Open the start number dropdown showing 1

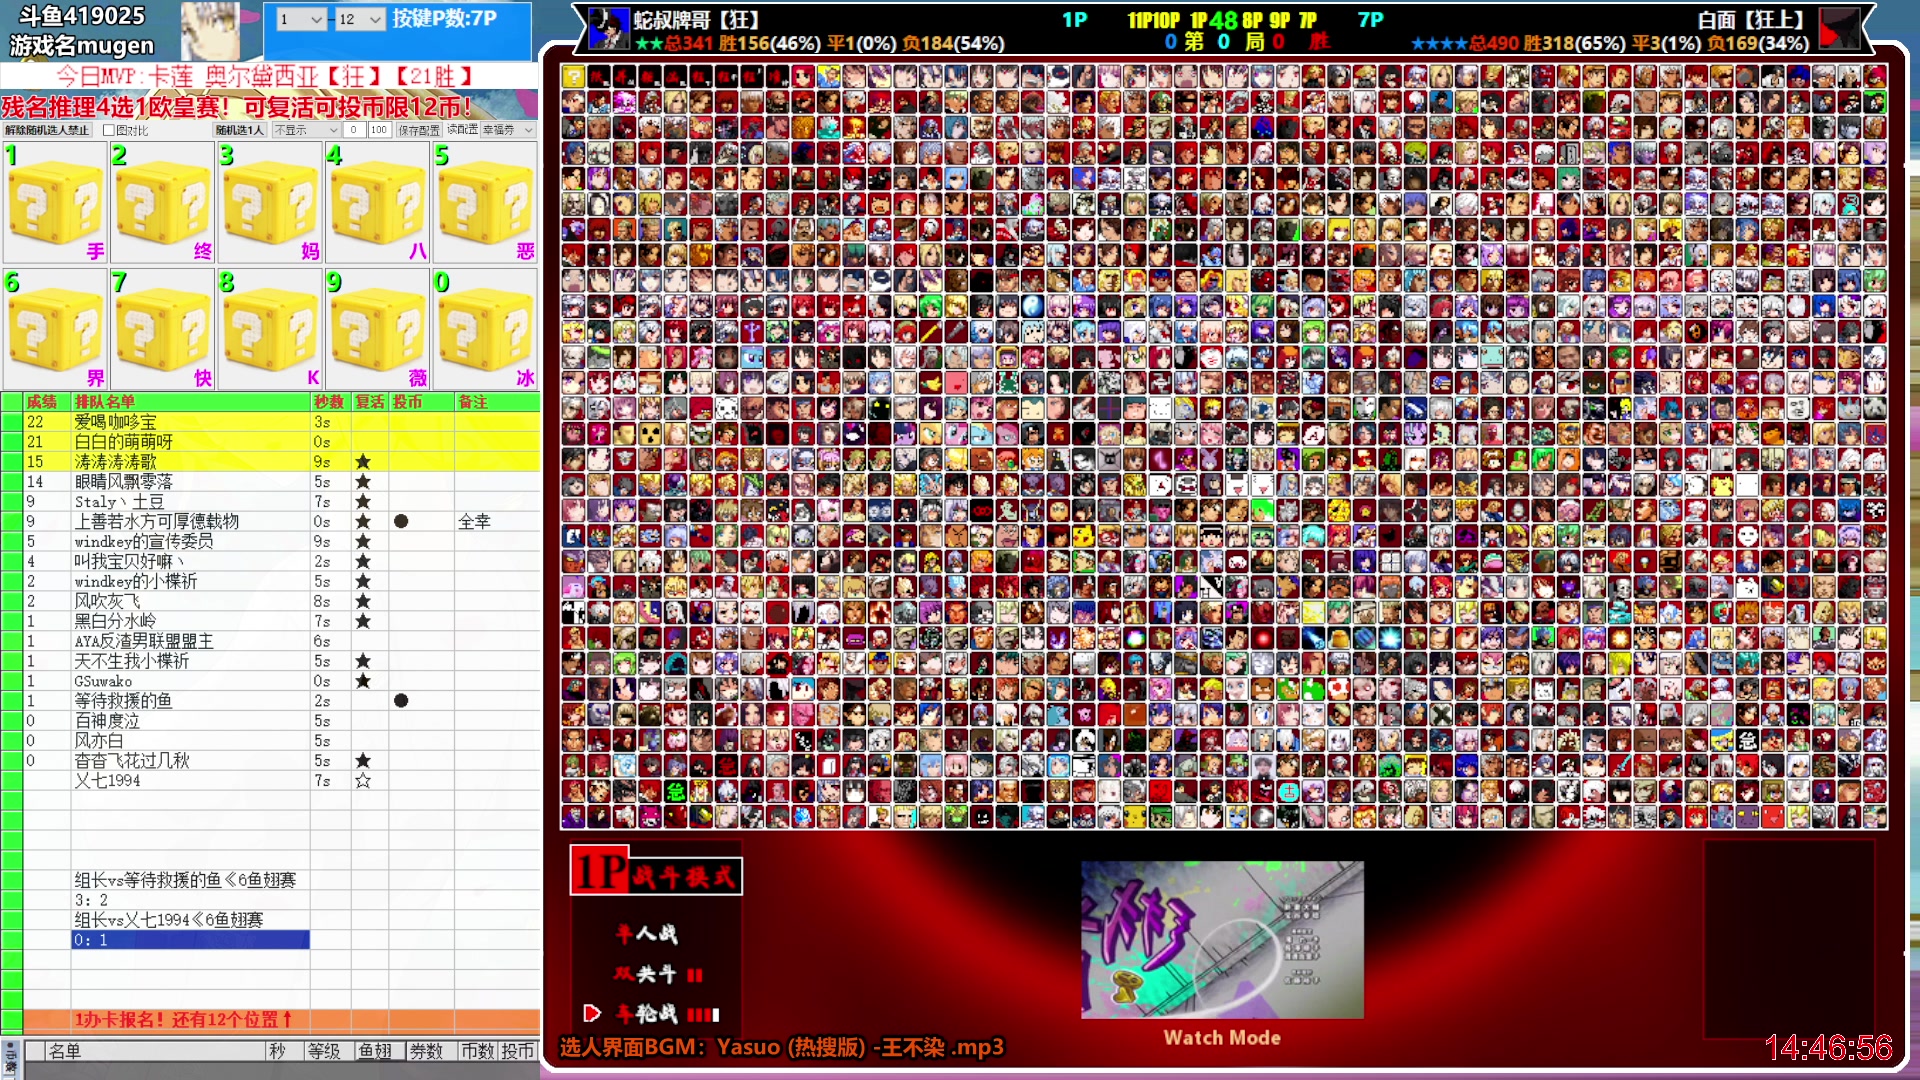[x=301, y=19]
